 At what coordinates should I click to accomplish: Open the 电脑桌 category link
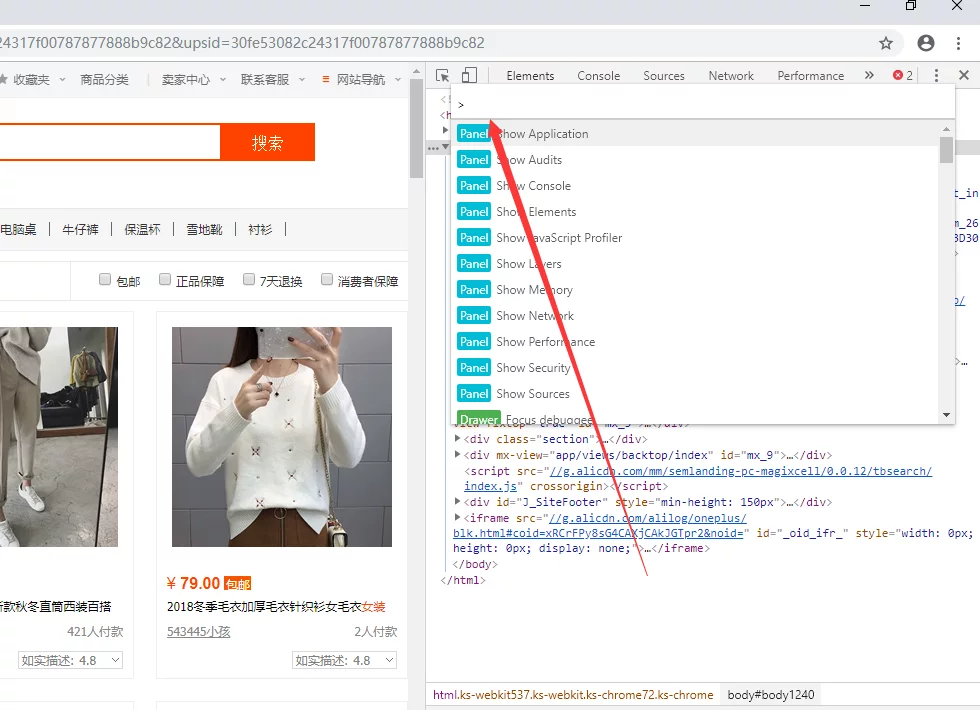point(18,229)
